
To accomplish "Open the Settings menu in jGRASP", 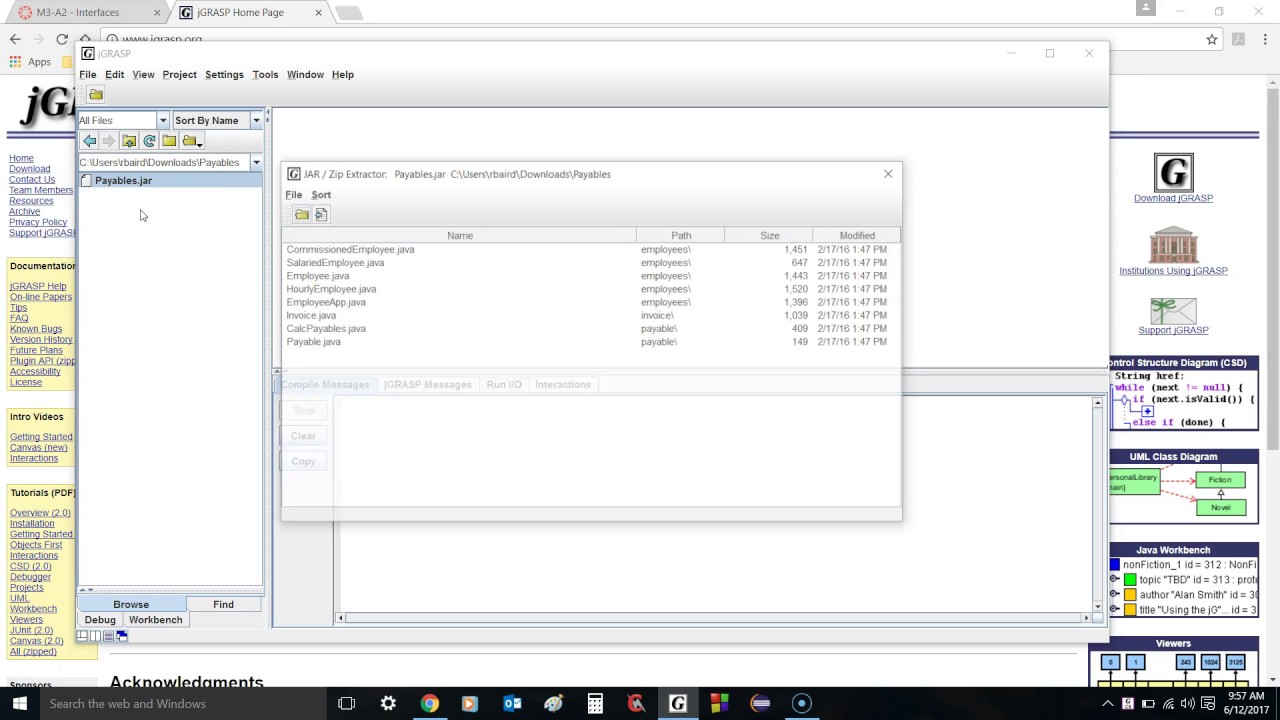I will 224,75.
